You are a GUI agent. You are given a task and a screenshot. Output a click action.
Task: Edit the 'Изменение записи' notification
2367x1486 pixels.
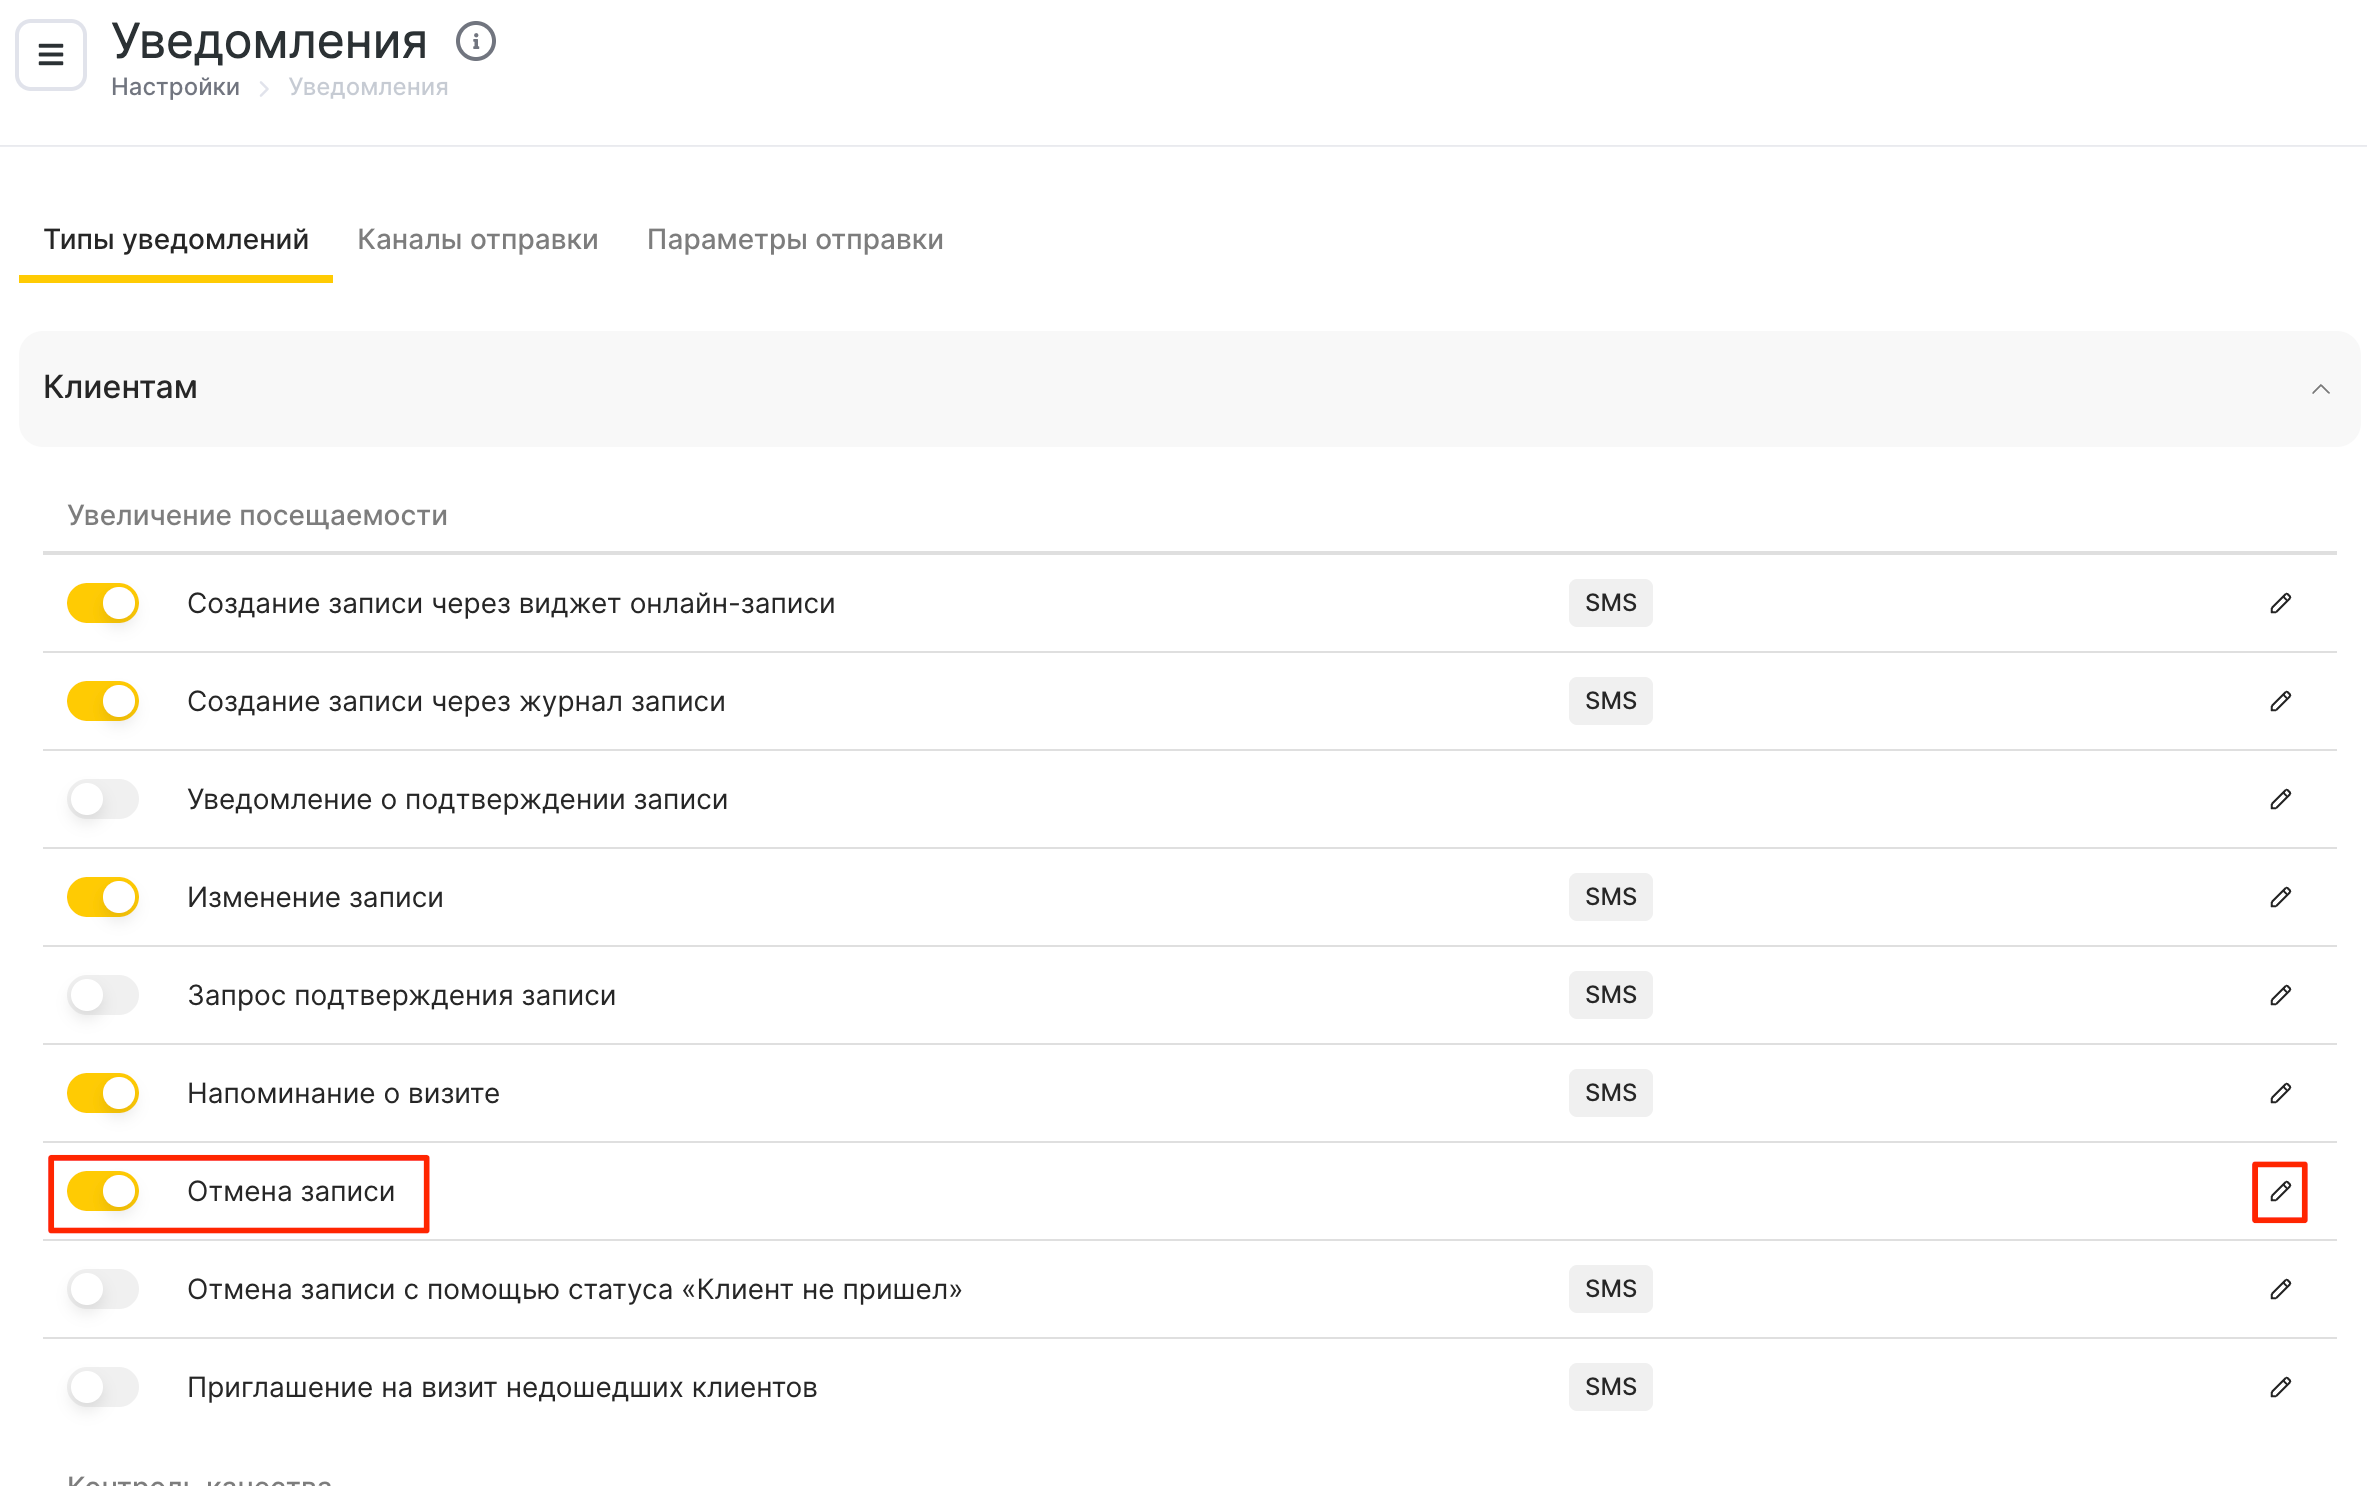pyautogui.click(x=2280, y=897)
